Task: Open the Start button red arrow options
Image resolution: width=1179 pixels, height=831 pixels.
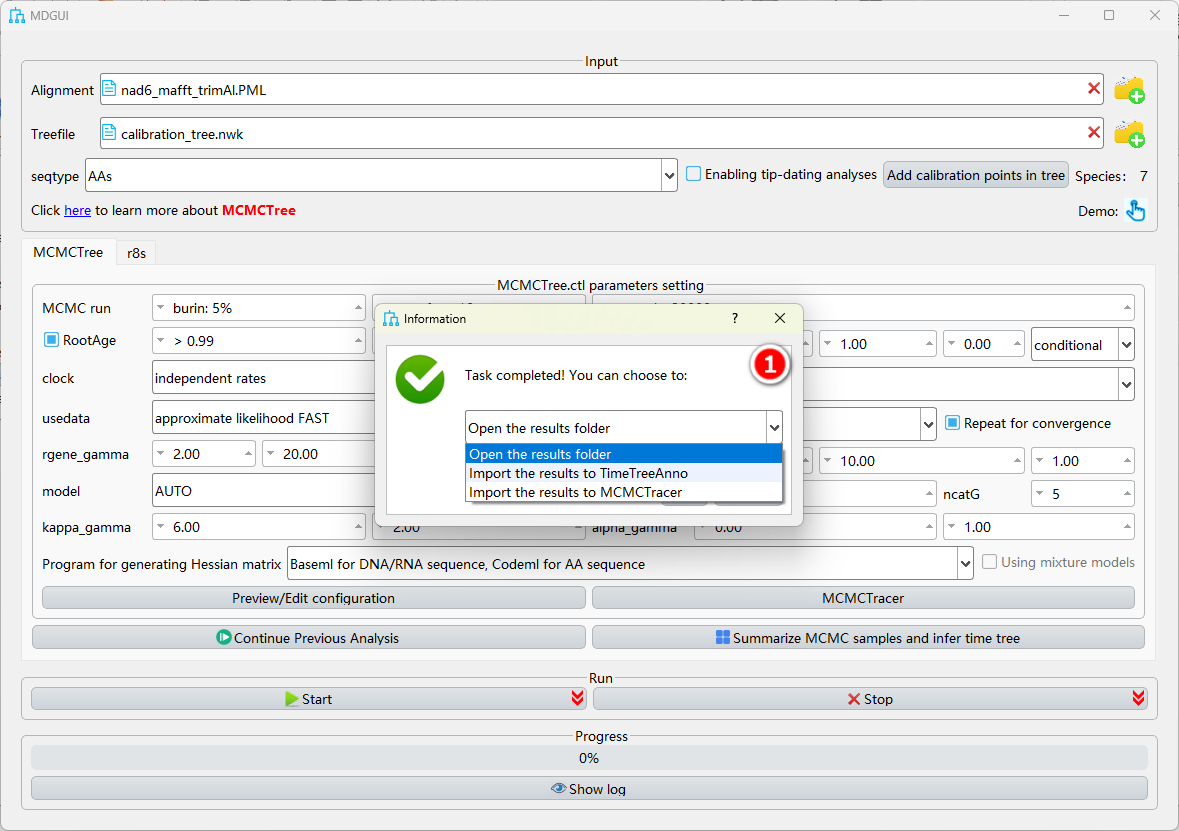Action: tap(577, 699)
